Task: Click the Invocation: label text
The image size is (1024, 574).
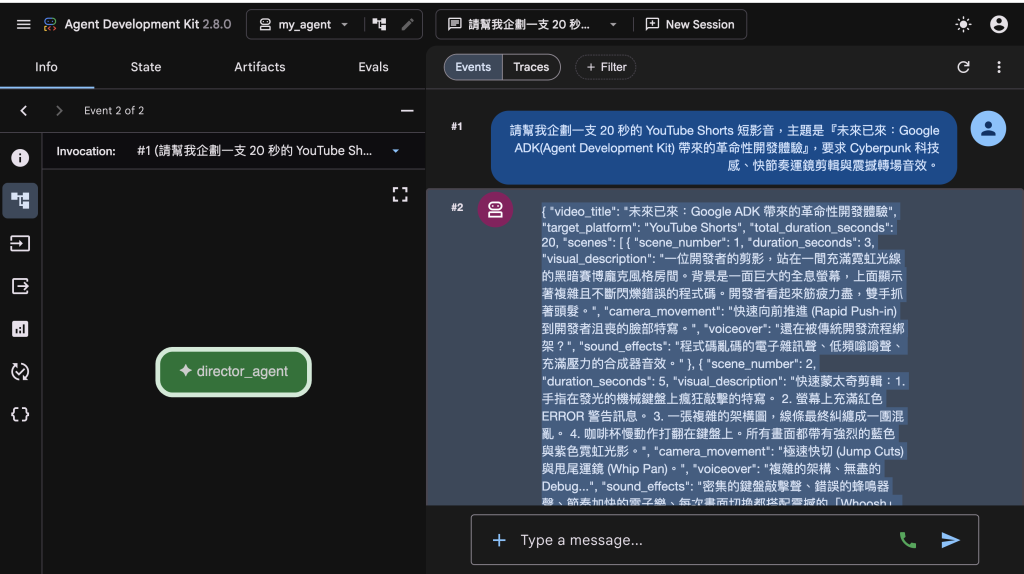Action: tap(86, 151)
